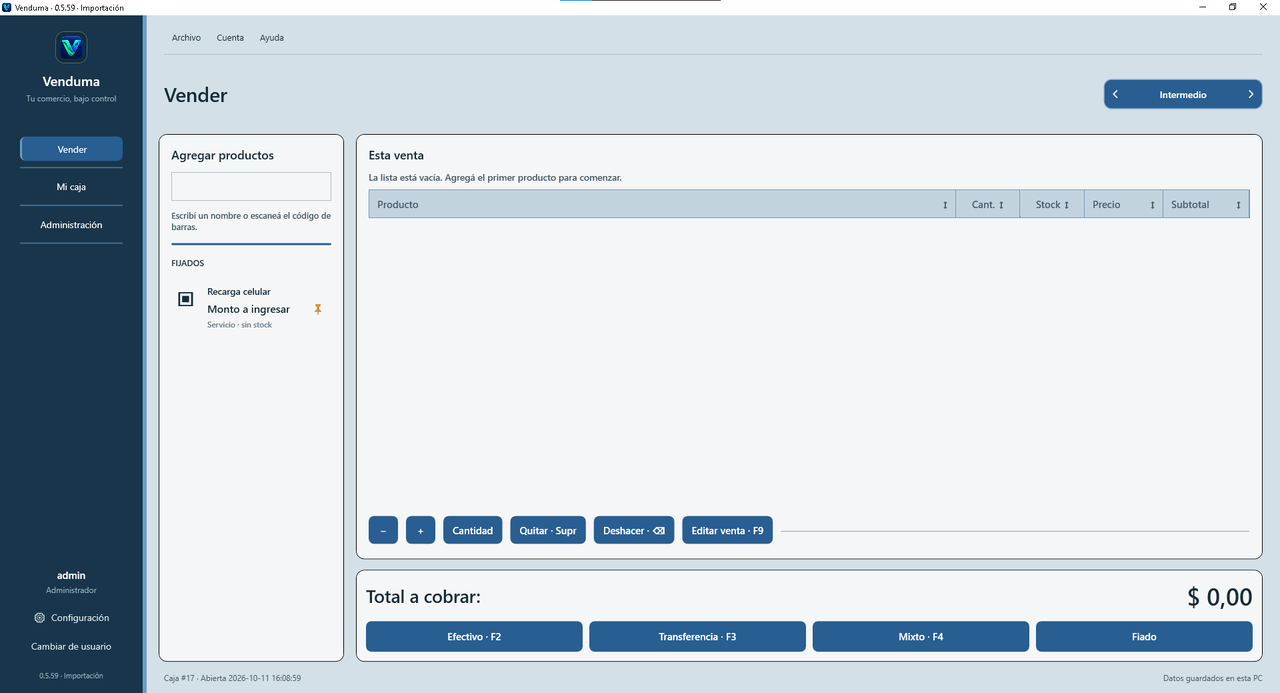Click the 'Monto a ingresar' text

pyautogui.click(x=249, y=309)
